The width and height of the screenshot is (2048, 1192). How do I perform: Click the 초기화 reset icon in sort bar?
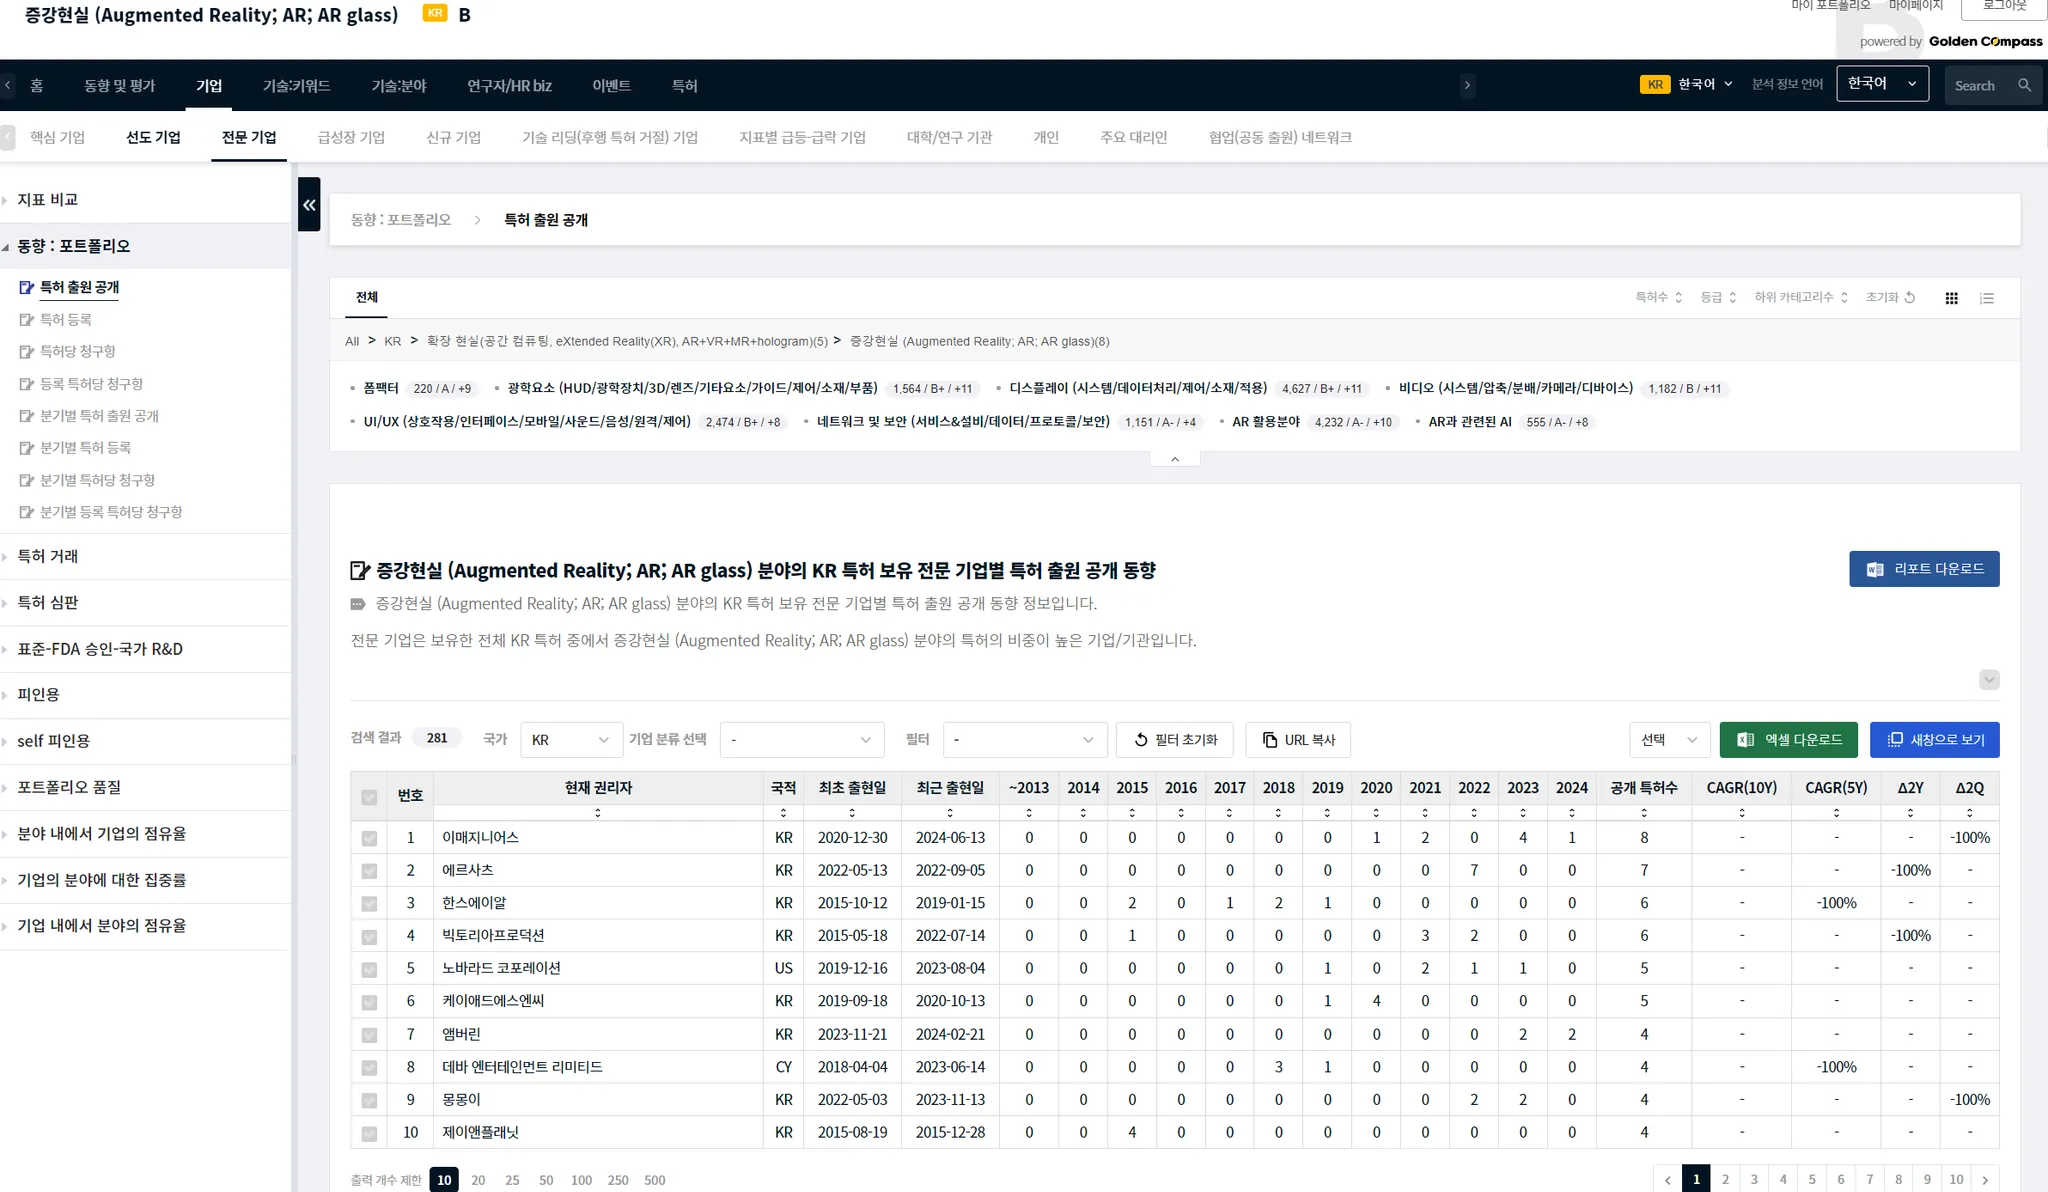click(x=1909, y=297)
